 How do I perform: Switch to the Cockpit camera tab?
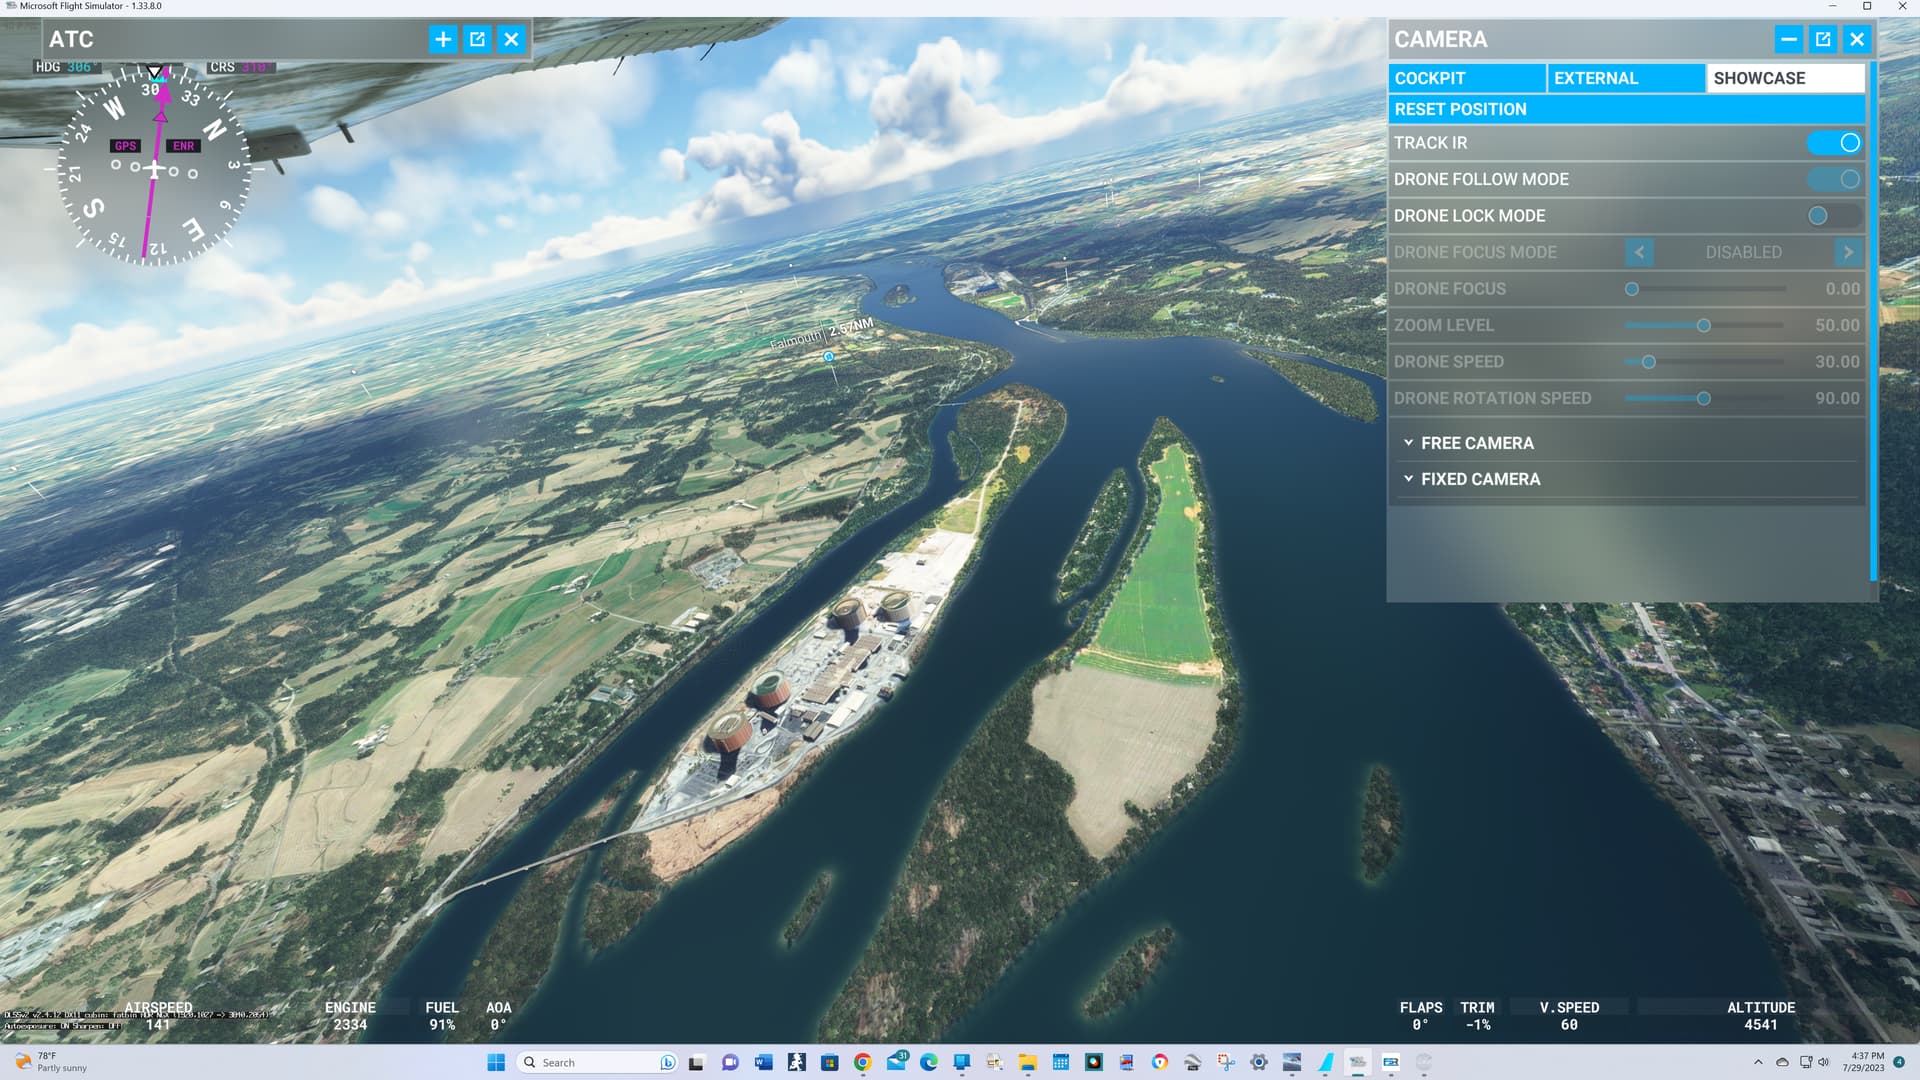[1466, 78]
